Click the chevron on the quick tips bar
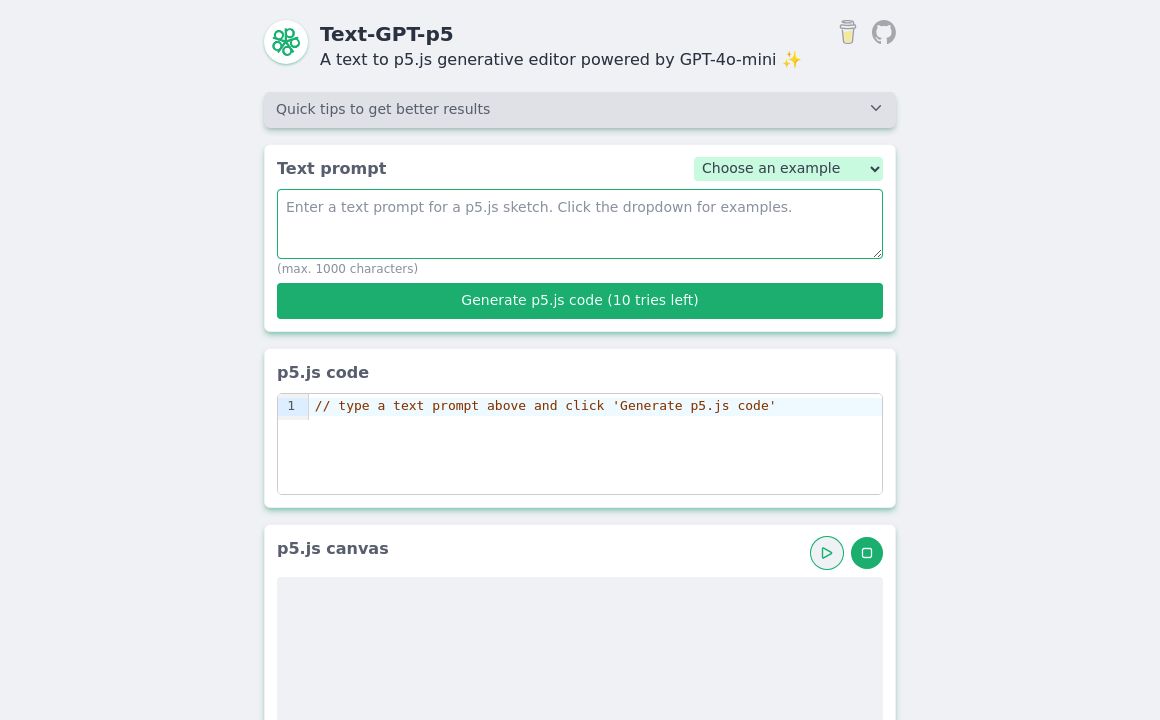 click(x=876, y=108)
